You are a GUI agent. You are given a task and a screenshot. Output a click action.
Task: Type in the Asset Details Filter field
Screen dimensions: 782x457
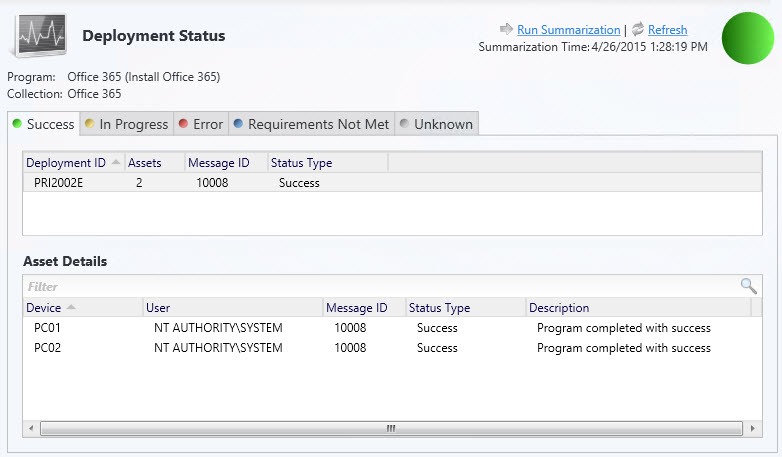click(380, 286)
